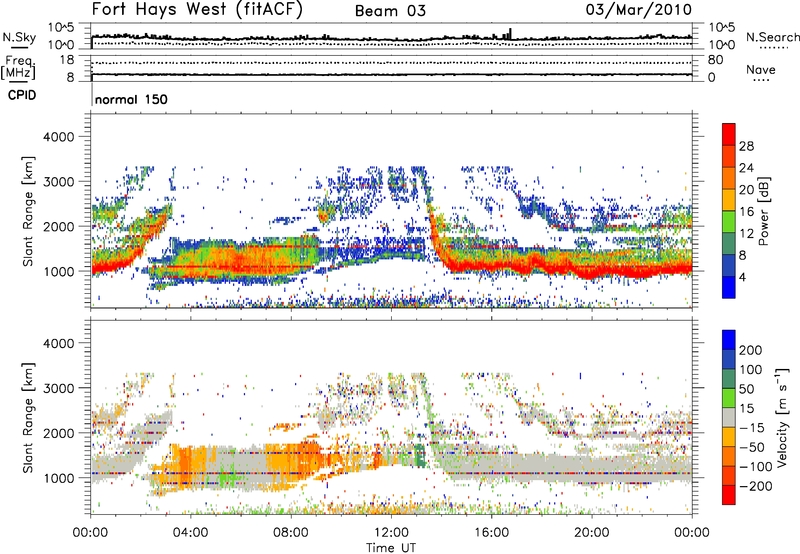
Task: Click the "28" power colorbar label
Action: point(746,146)
